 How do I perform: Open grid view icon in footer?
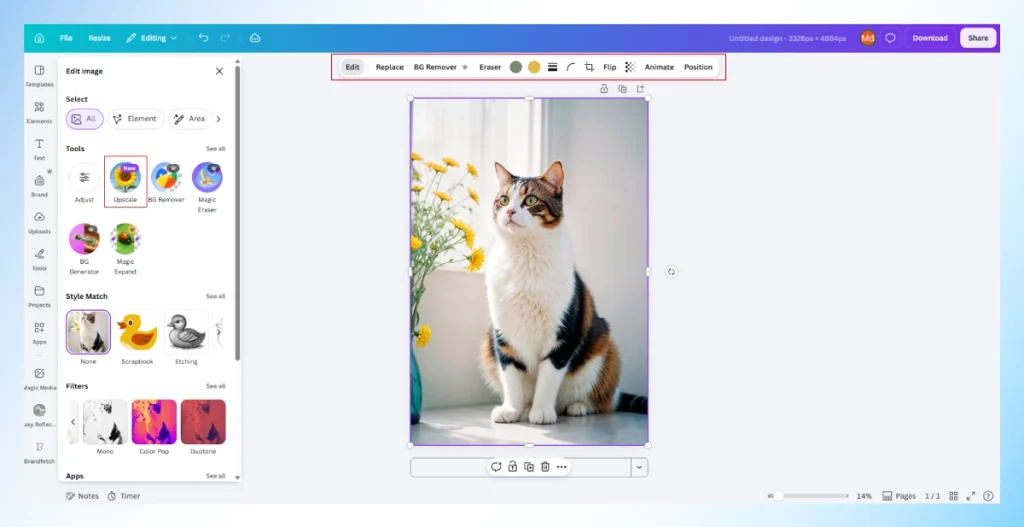click(953, 496)
